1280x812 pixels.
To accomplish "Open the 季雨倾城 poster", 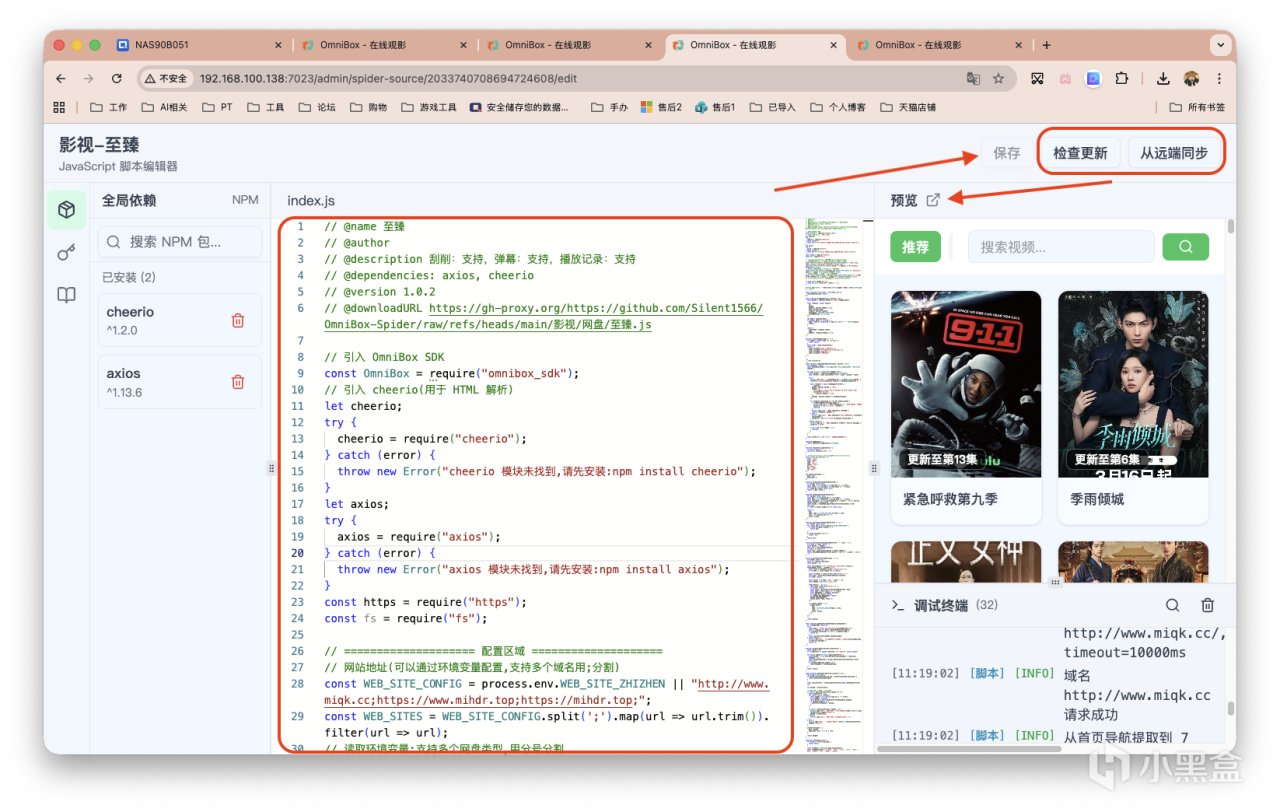I will 1133,384.
